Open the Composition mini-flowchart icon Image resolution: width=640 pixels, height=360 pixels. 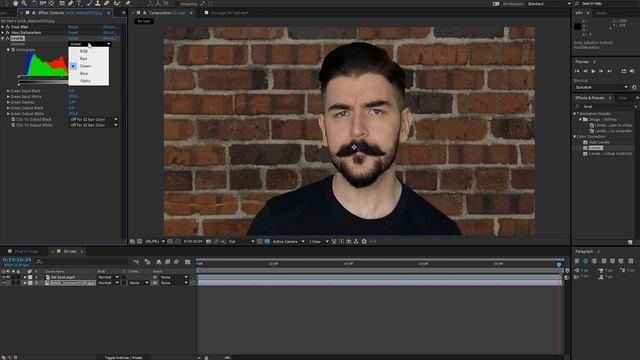click(136, 262)
